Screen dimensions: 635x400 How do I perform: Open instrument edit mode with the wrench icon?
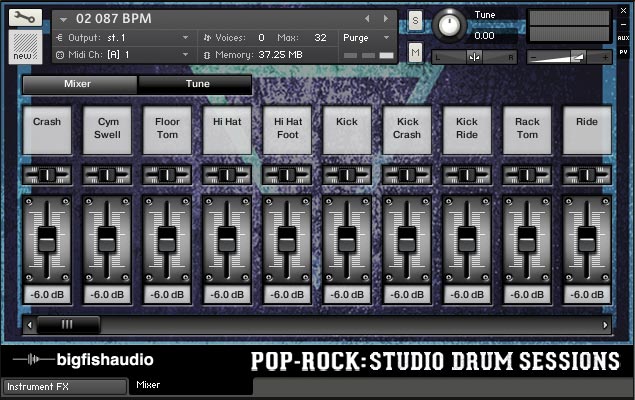click(x=25, y=18)
